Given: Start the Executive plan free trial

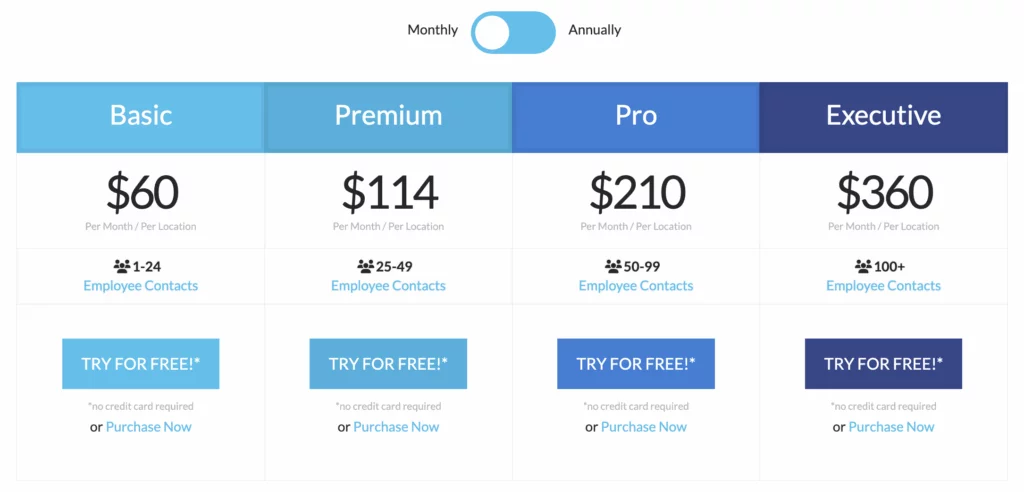Looking at the screenshot, I should pos(883,364).
